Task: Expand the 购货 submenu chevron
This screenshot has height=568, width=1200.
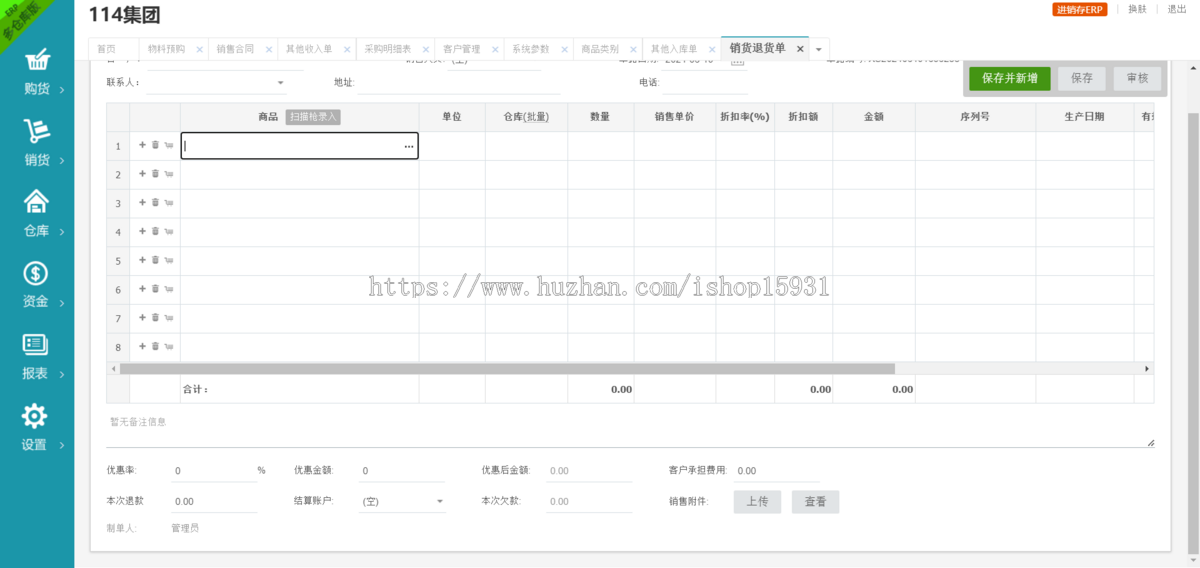Action: point(62,90)
